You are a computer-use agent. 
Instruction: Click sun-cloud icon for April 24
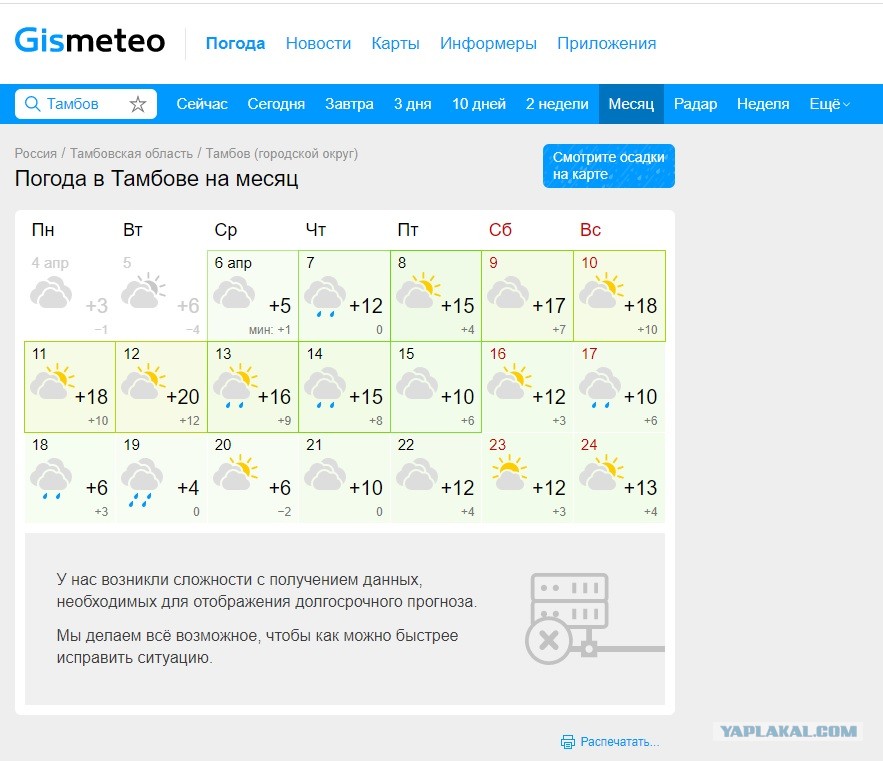pyautogui.click(x=601, y=473)
